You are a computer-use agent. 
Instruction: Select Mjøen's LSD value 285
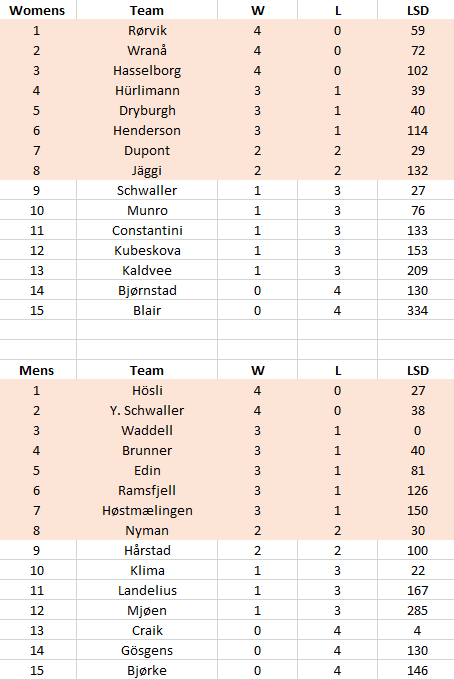(x=417, y=610)
